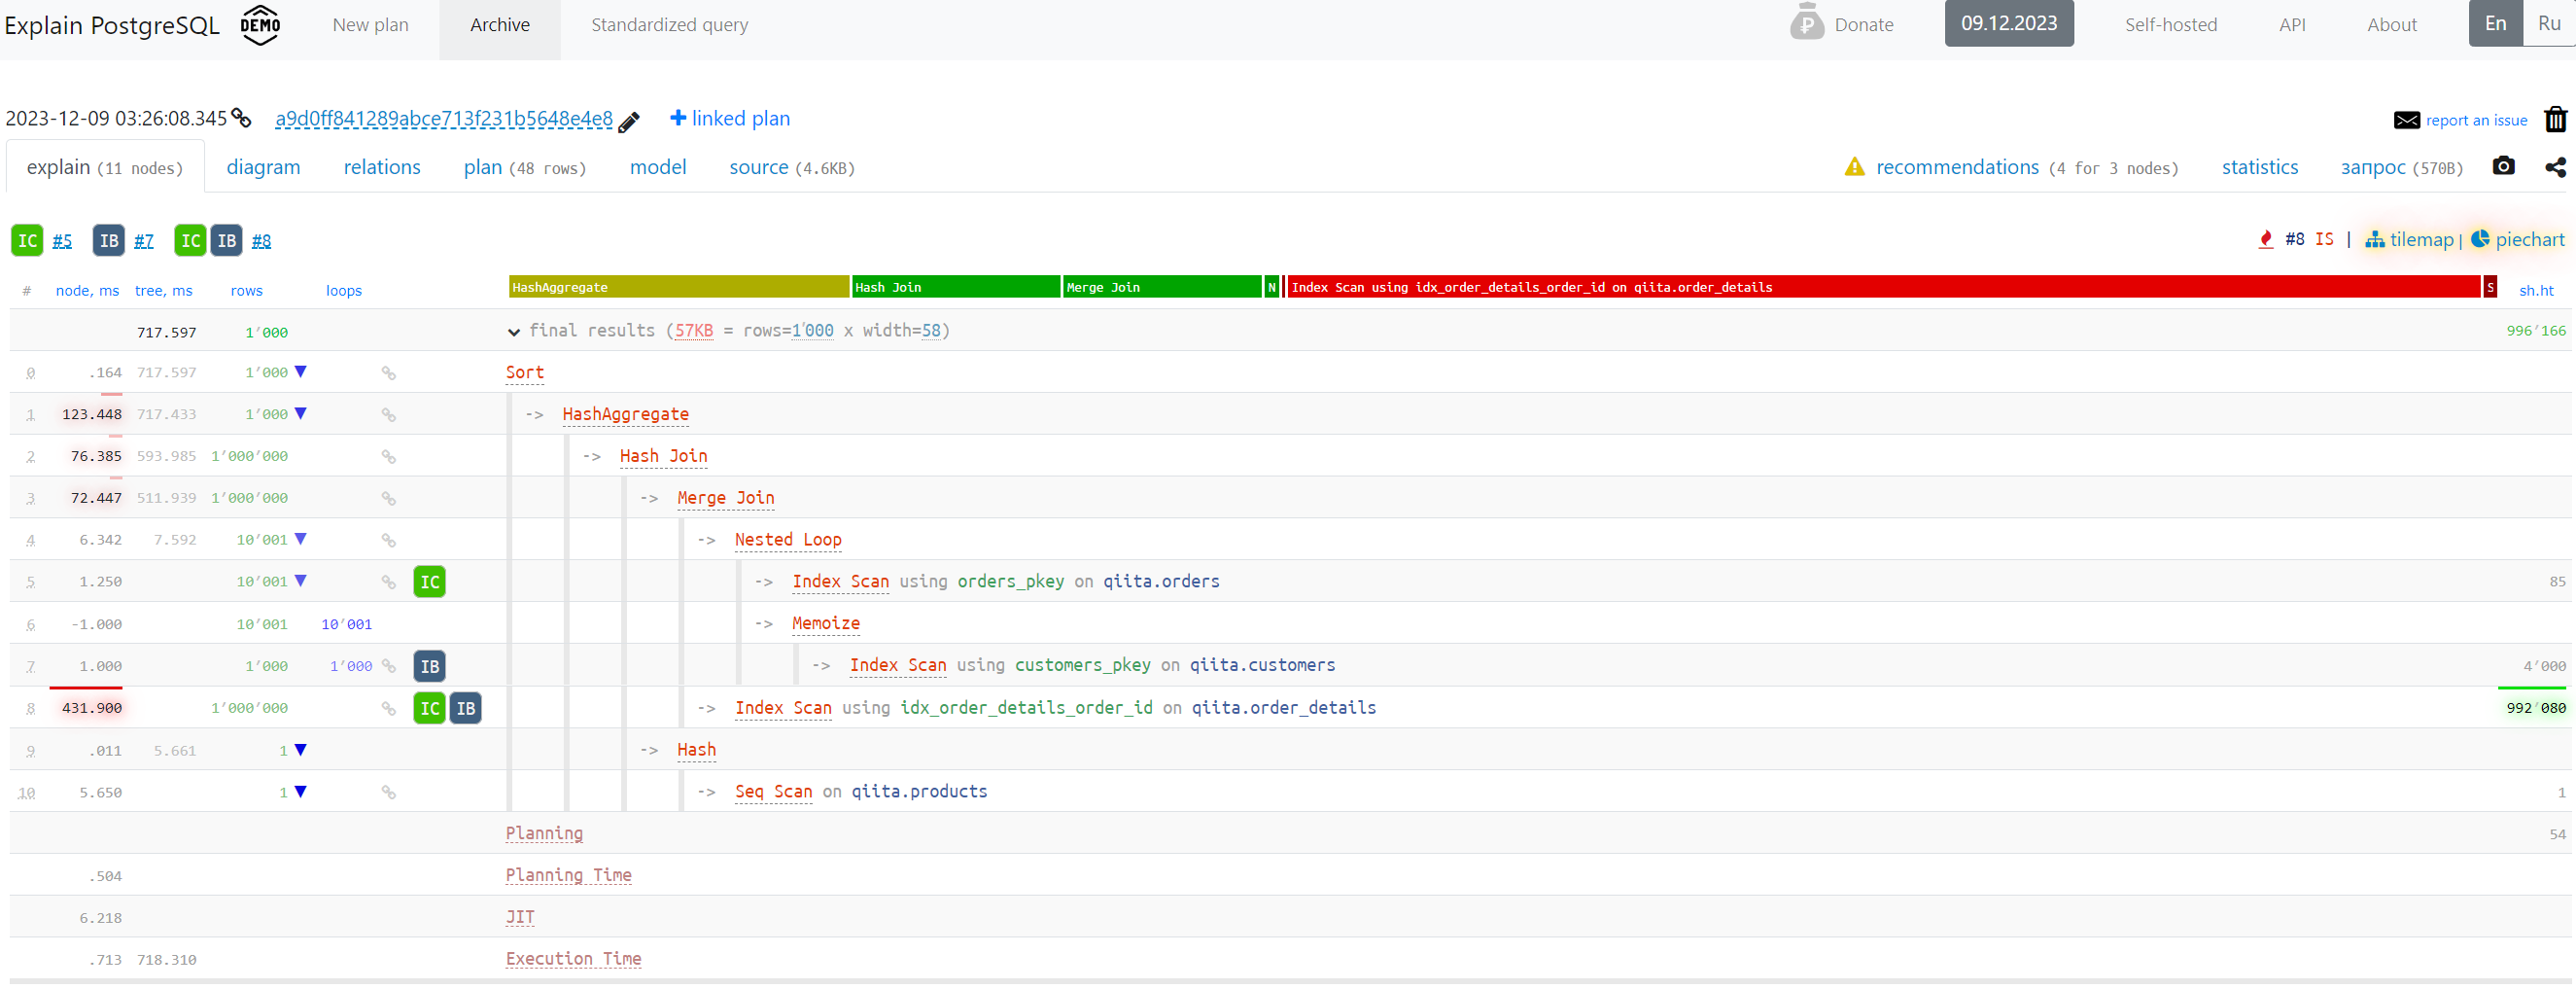The height and width of the screenshot is (989, 2576).
Task: Open the screenshot camera tool
Action: (2504, 167)
